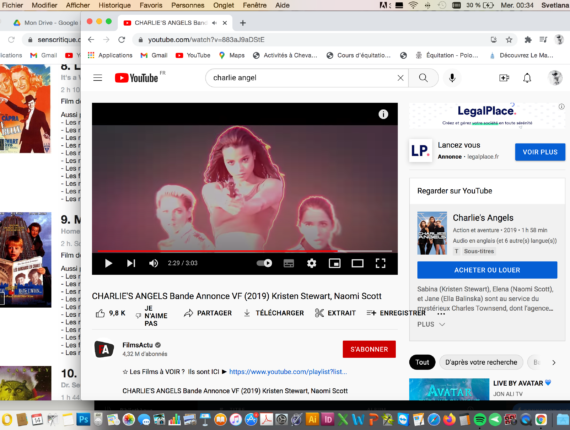Click ACHETER OU LOUER button
570x430 pixels.
click(487, 270)
